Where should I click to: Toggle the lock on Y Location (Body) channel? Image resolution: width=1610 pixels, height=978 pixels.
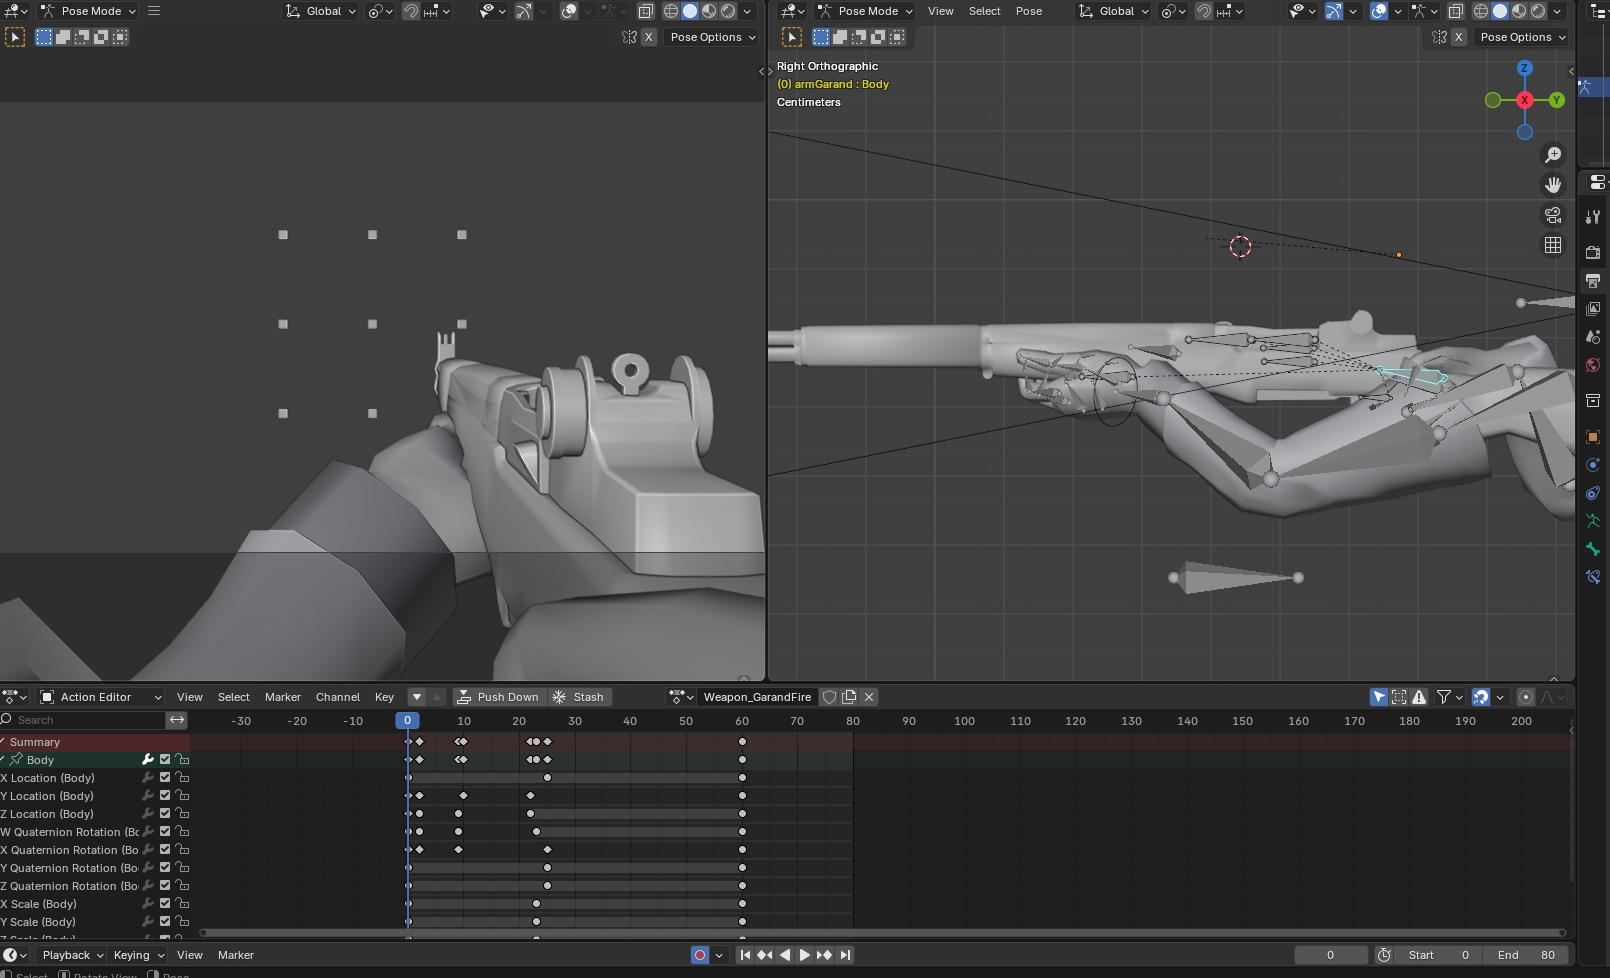182,796
